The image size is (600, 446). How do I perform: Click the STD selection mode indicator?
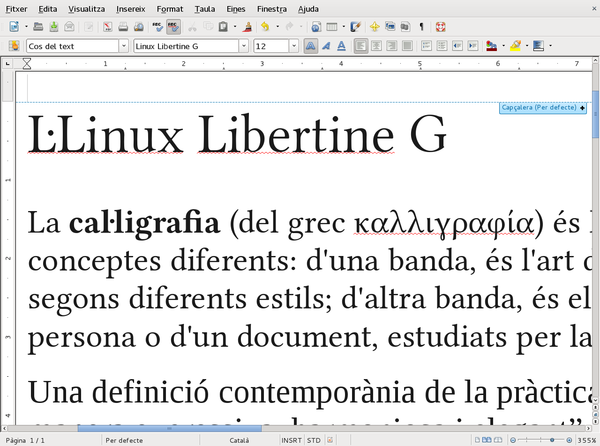pyautogui.click(x=314, y=440)
